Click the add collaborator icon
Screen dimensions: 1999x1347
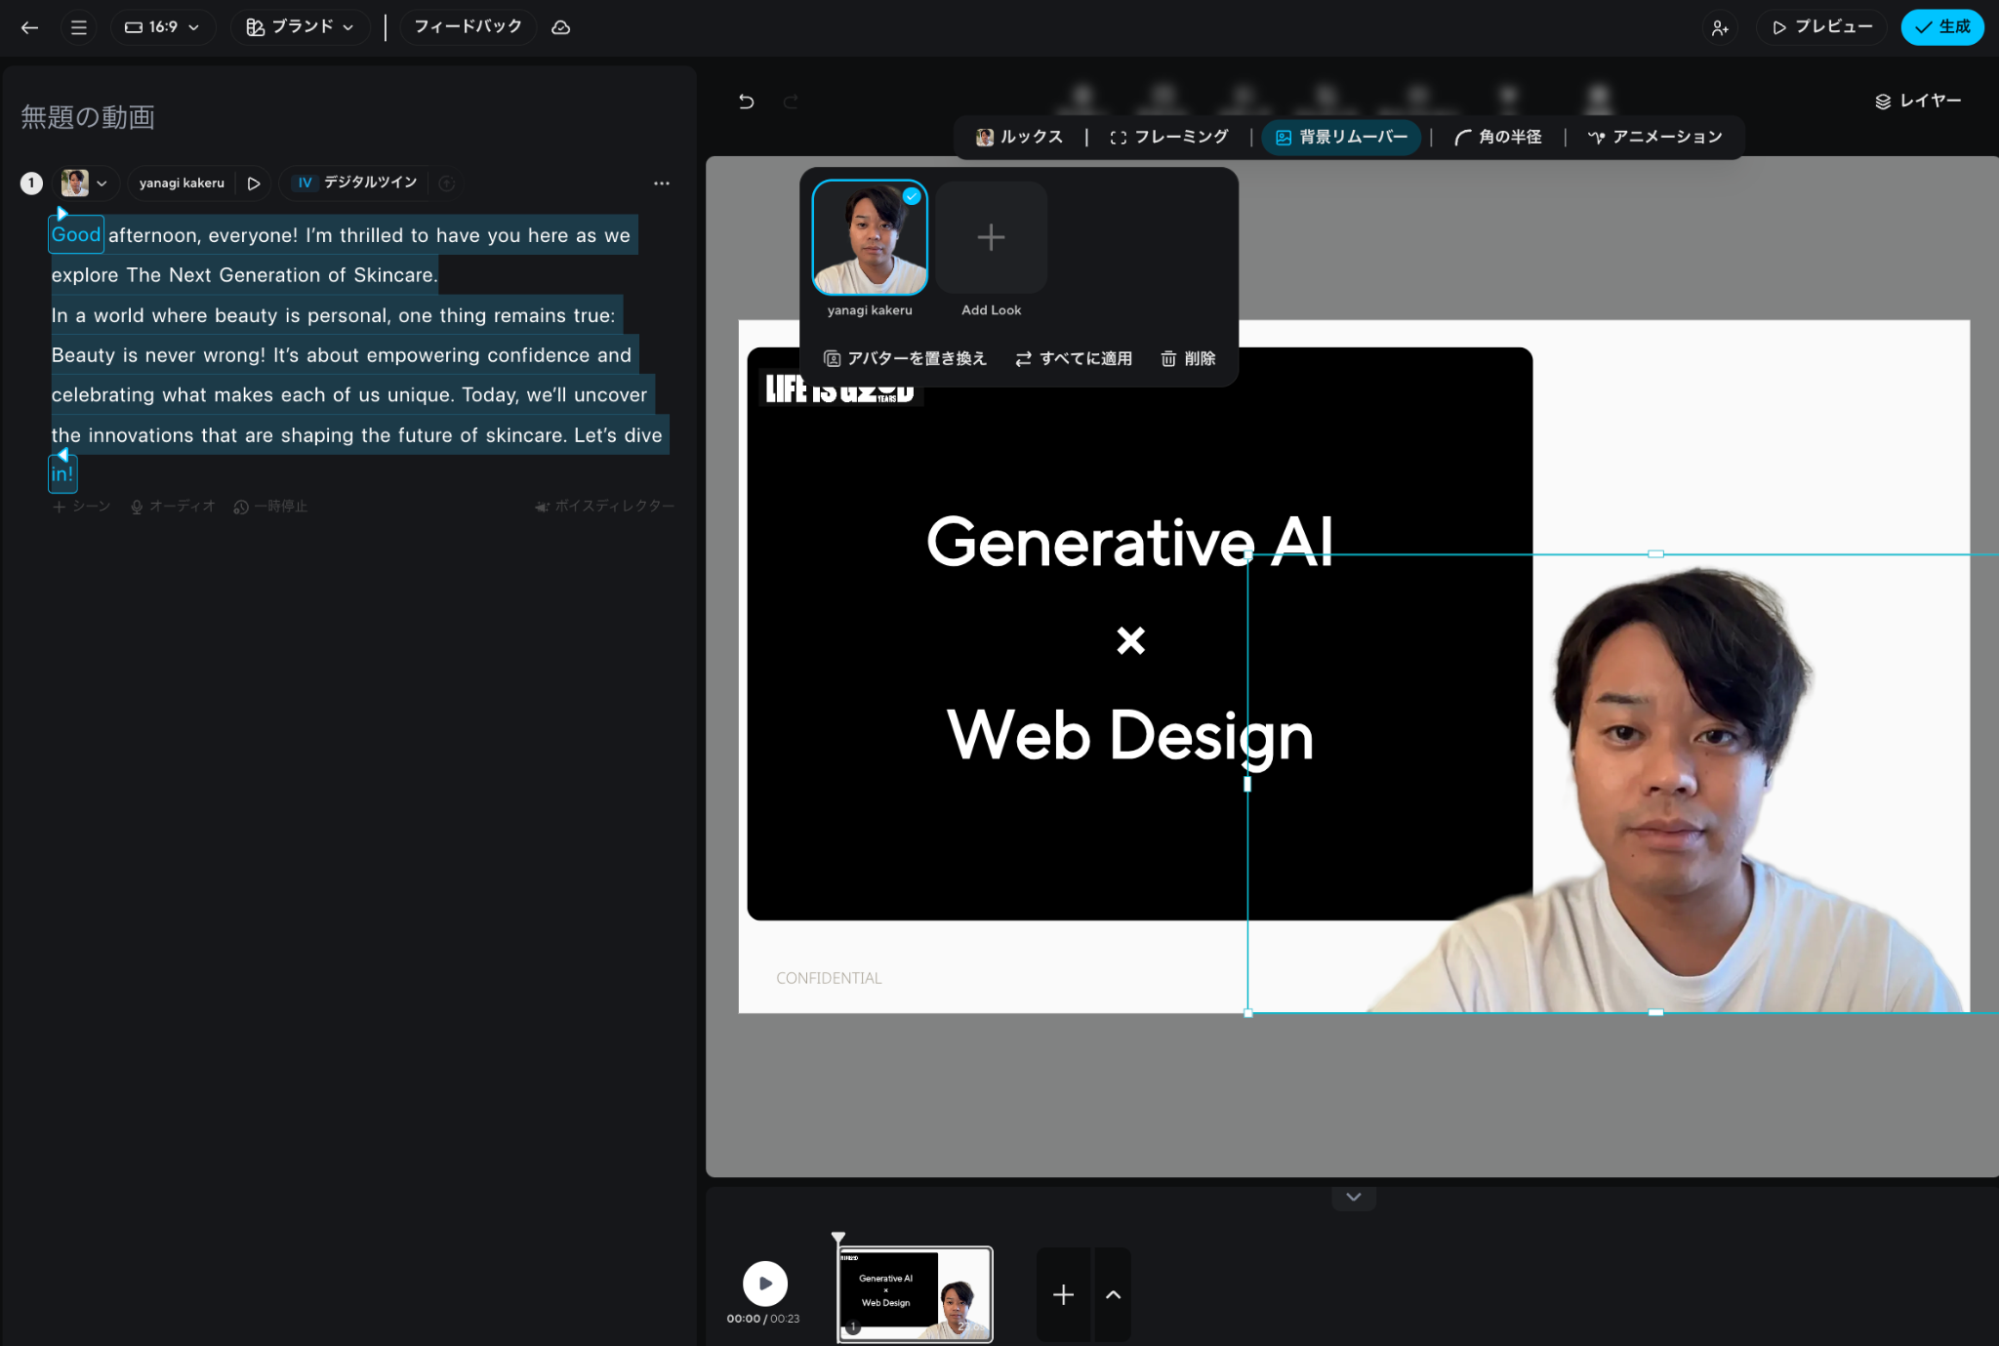click(x=1719, y=28)
